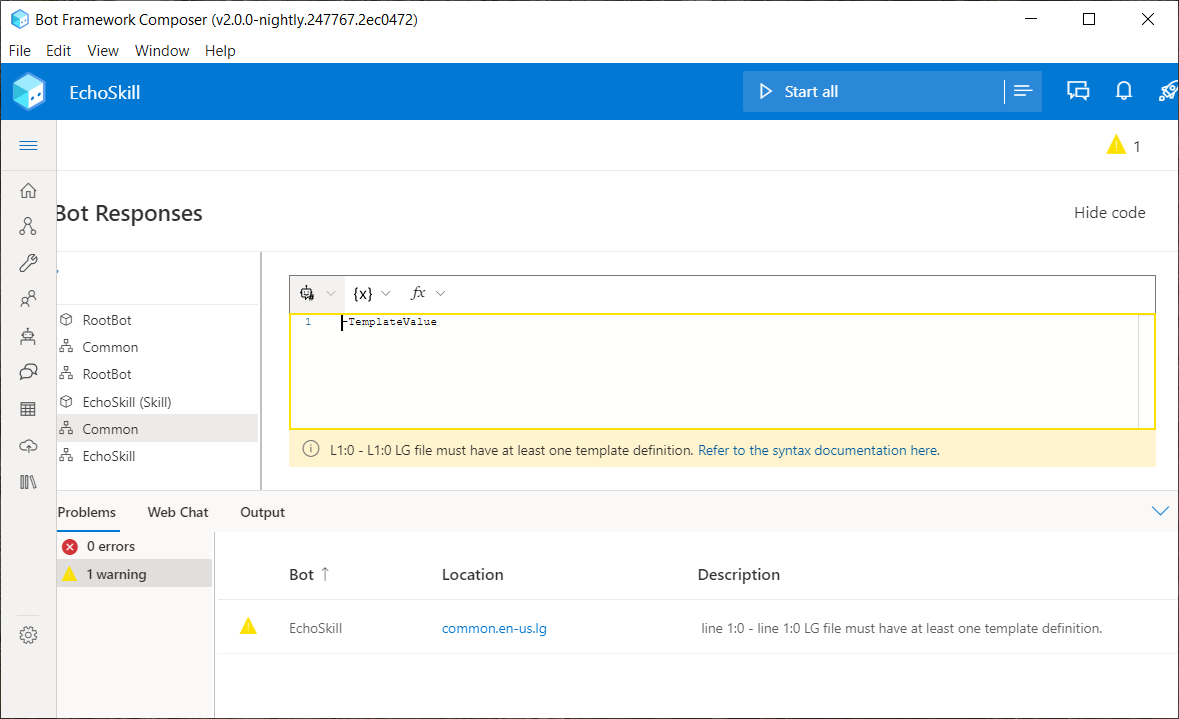Open Bot Responses via the robot icon
Viewport: 1179px width, 719px height.
point(29,336)
